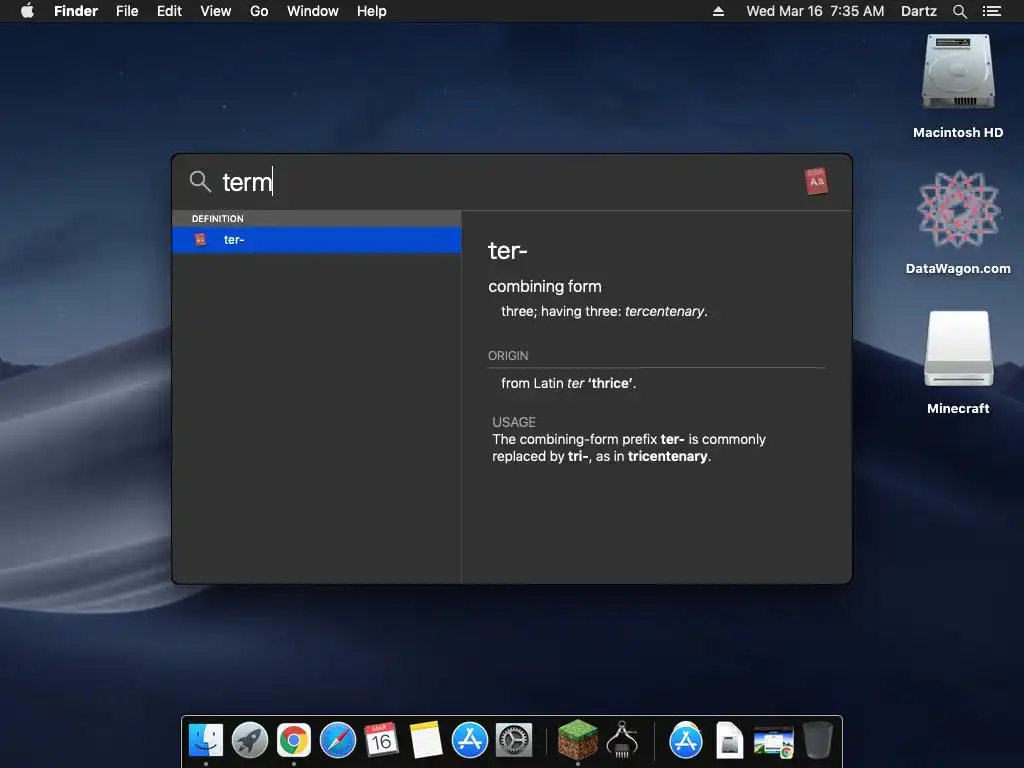Click the word tercentenary in definition

pos(664,312)
